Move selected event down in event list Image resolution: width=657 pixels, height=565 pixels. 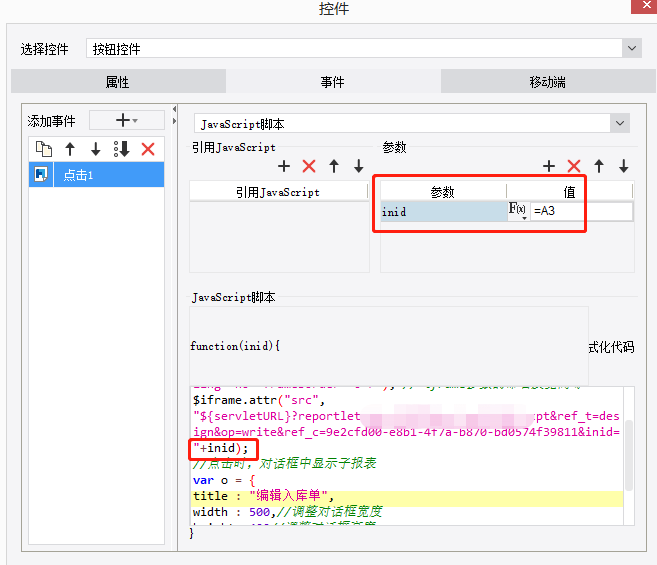point(96,149)
